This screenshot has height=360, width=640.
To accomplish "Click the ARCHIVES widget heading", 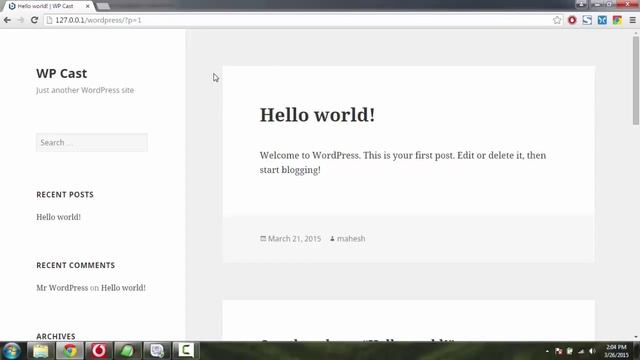I will pyautogui.click(x=56, y=336).
